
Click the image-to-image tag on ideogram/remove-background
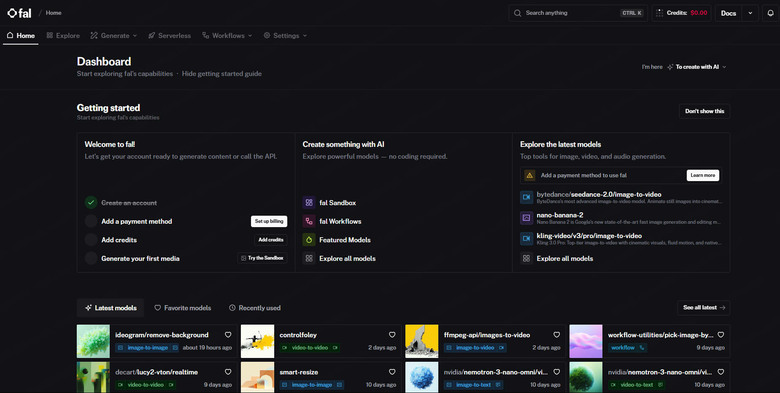point(147,348)
